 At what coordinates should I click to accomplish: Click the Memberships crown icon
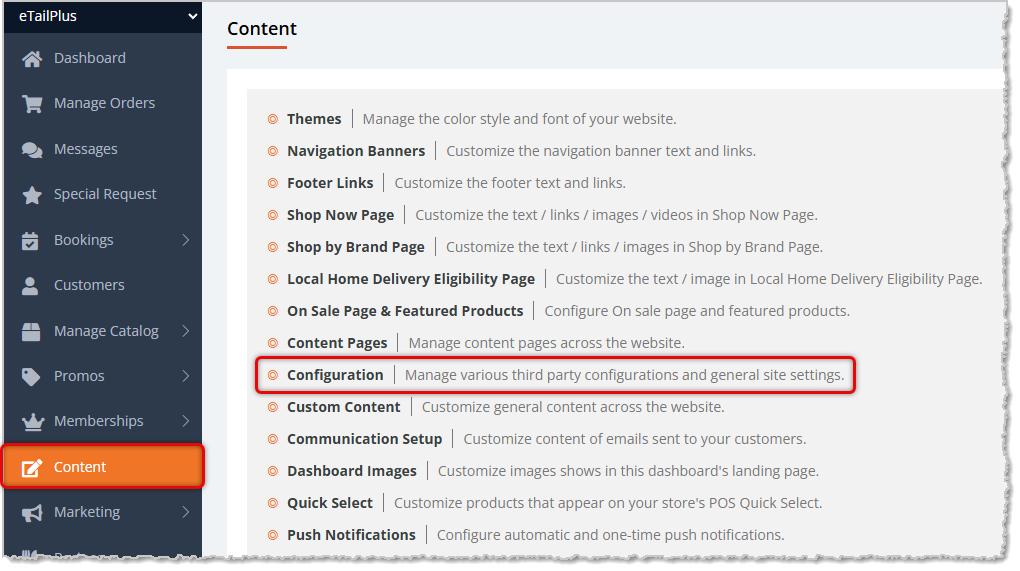coord(33,422)
